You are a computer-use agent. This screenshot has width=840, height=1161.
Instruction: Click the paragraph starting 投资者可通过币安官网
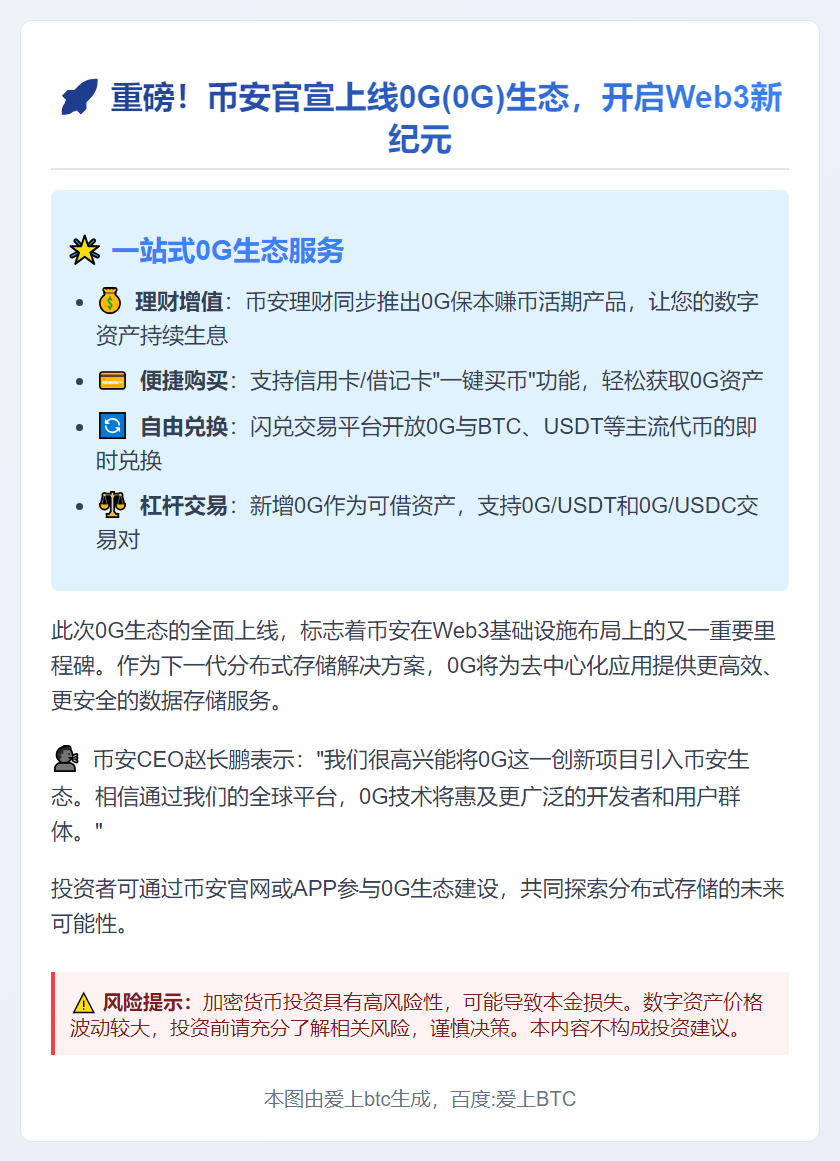(x=419, y=906)
